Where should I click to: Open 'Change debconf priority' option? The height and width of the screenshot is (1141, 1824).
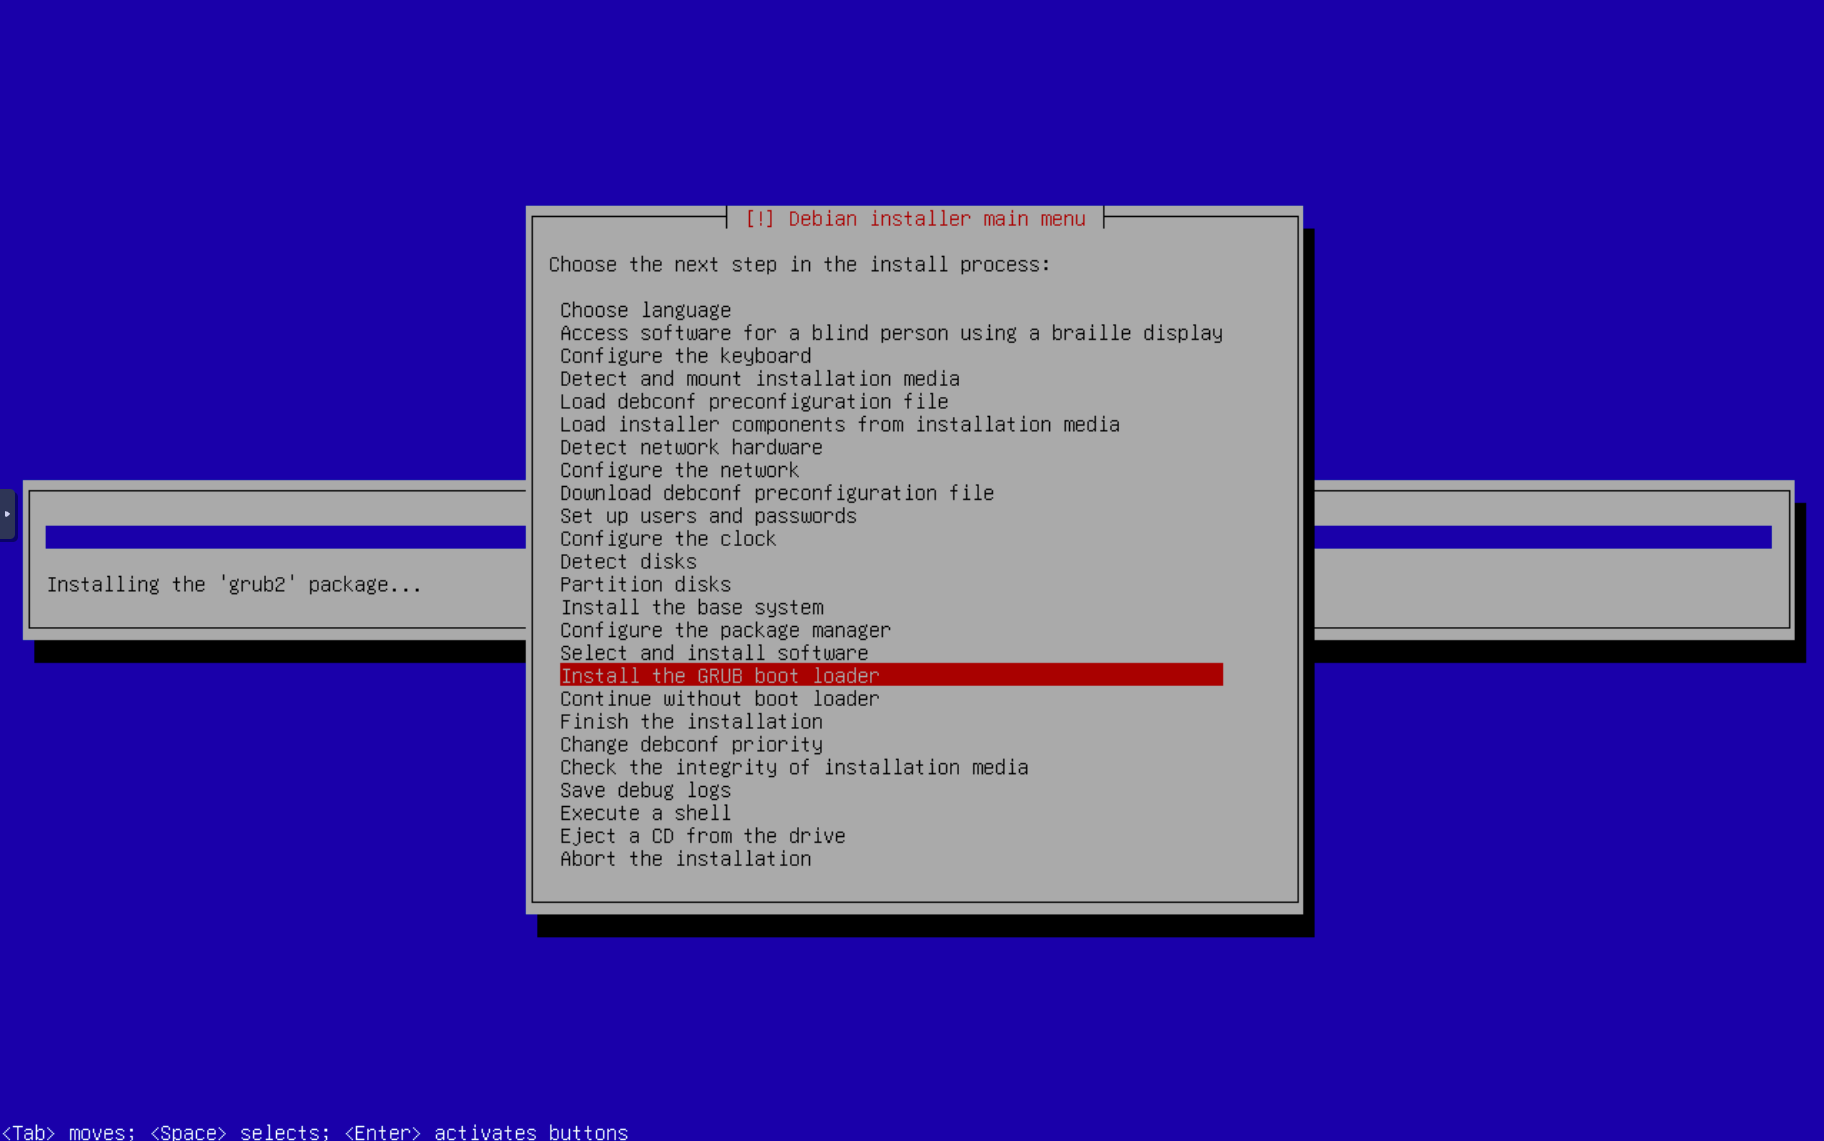(x=691, y=745)
